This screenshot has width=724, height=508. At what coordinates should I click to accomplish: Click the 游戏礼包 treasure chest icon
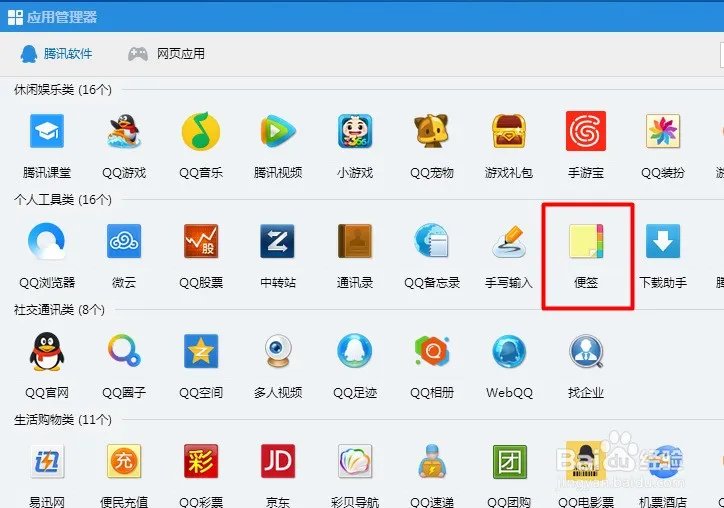(x=508, y=131)
